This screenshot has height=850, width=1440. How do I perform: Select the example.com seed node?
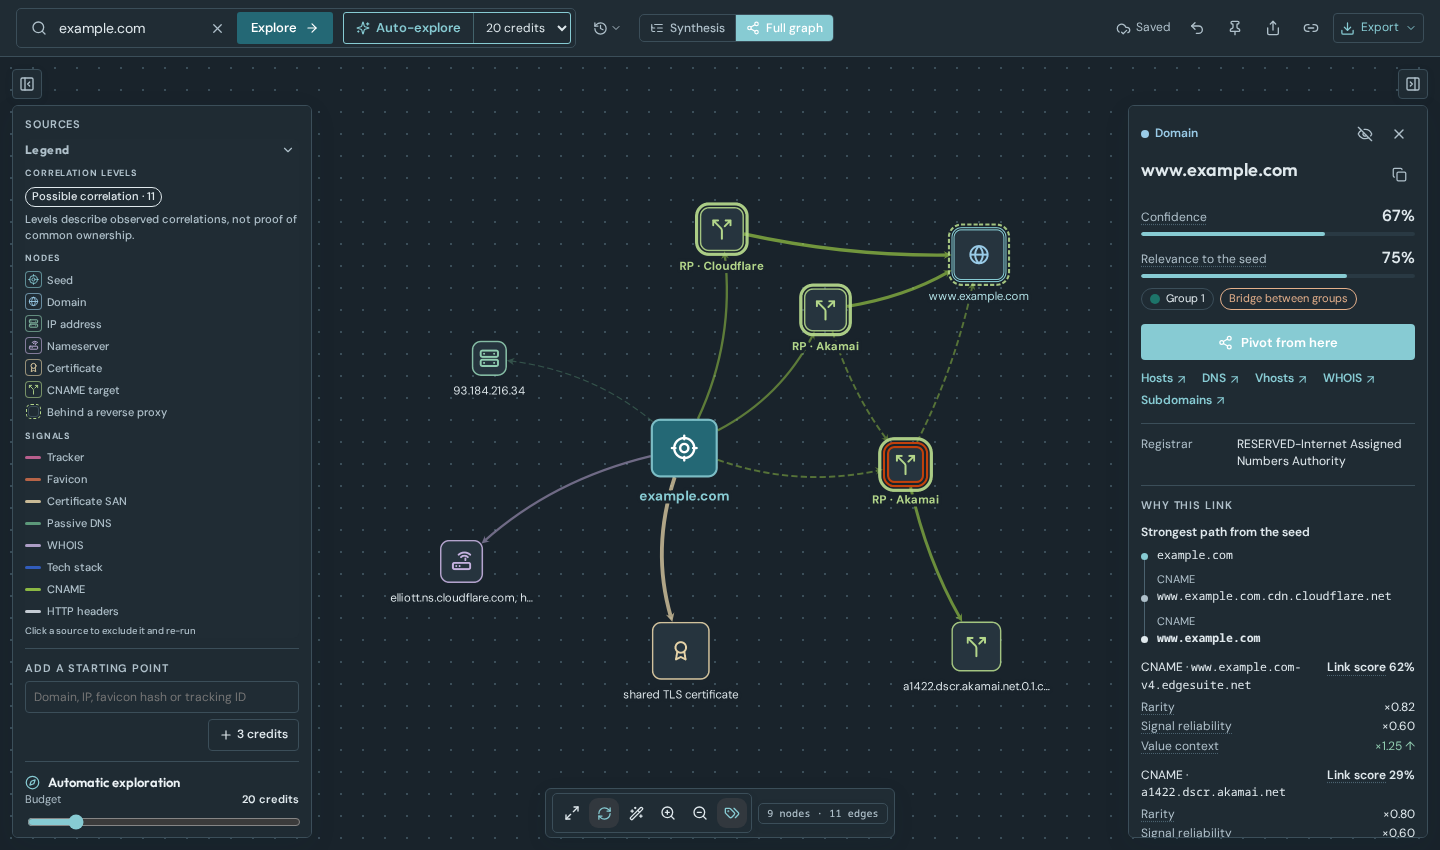(x=684, y=448)
